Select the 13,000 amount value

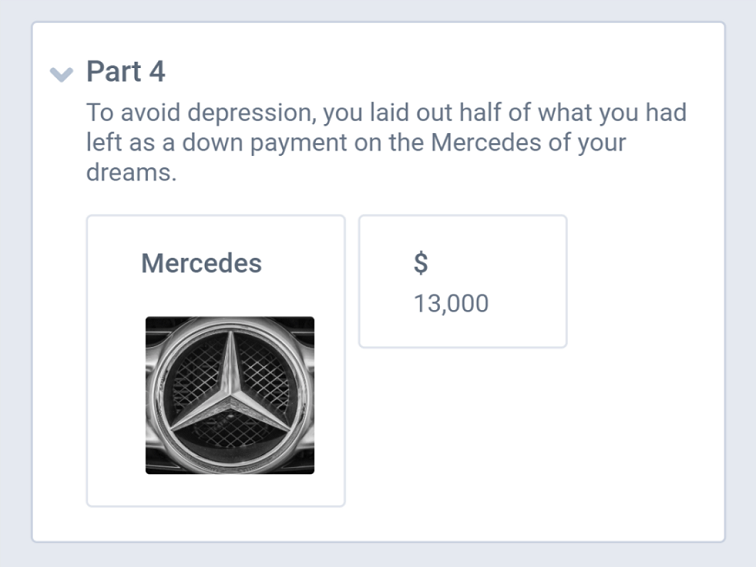tap(451, 304)
